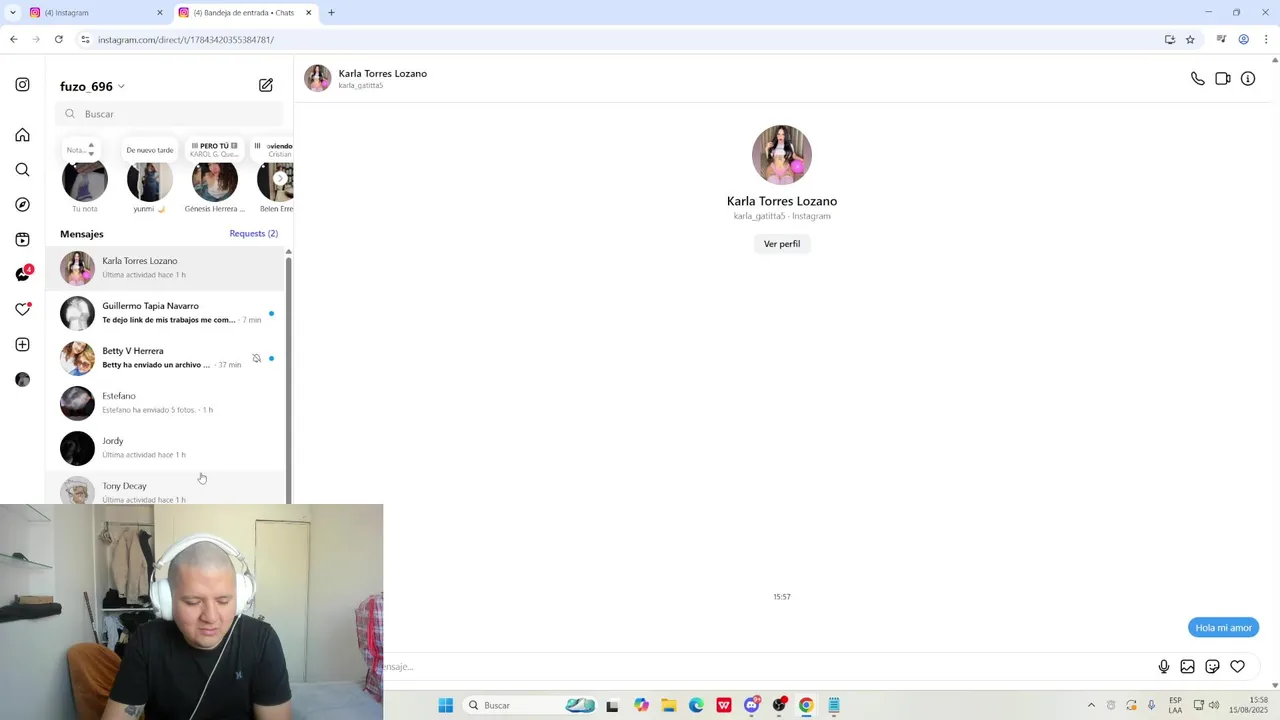Open Microsoft Edge from the taskbar
This screenshot has width=1280, height=720.
(696, 706)
